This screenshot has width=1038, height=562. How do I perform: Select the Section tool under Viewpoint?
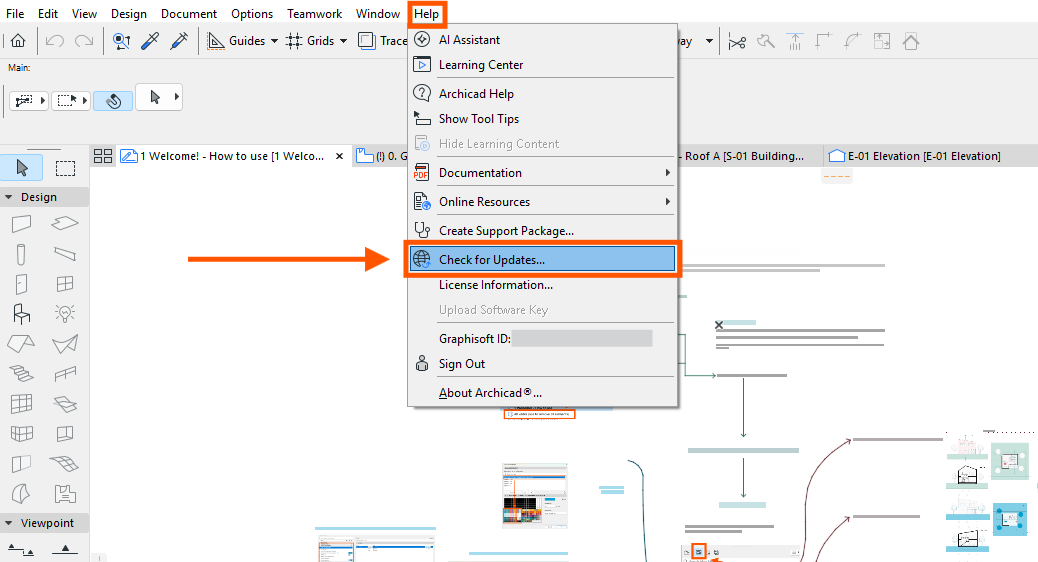point(21,549)
